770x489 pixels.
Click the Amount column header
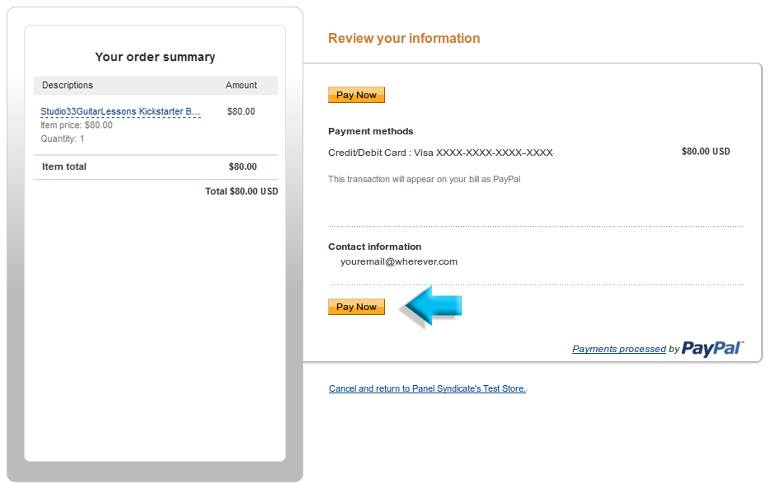pos(241,85)
